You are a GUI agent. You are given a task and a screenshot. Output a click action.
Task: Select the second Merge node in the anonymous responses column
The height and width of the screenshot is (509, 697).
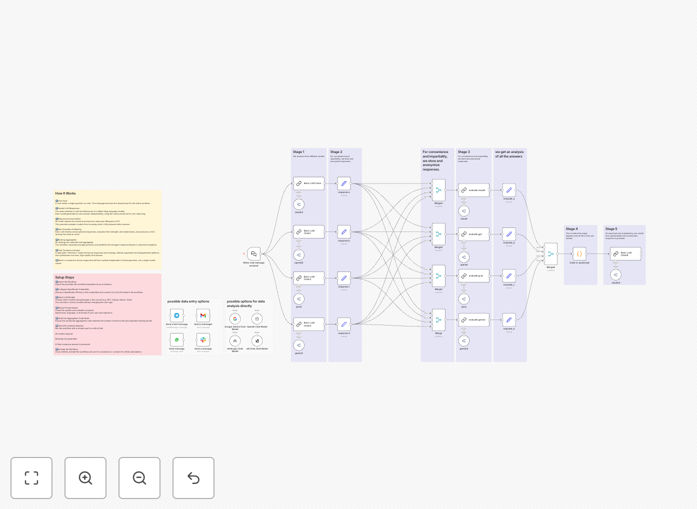(x=439, y=234)
